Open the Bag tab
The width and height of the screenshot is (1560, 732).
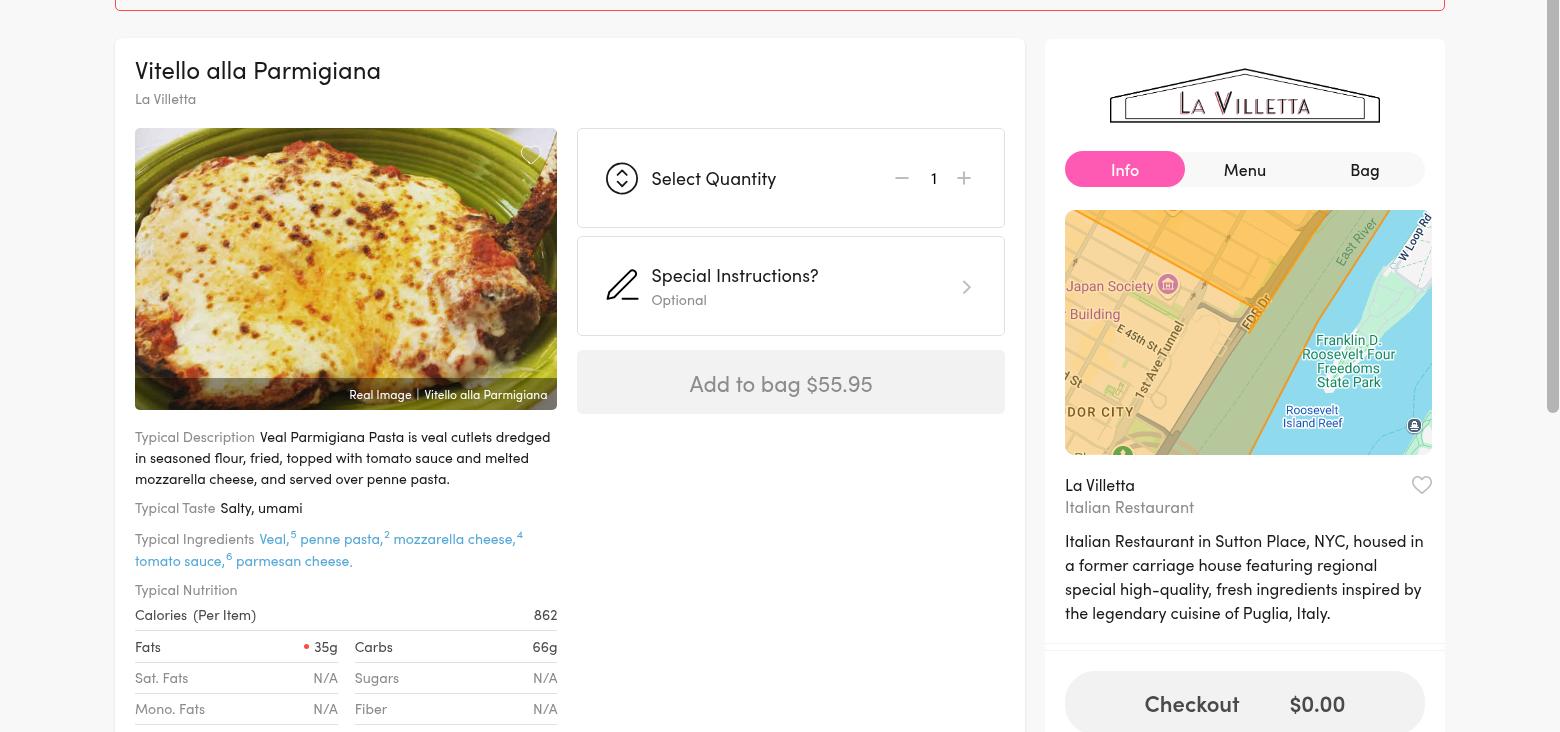pos(1364,170)
